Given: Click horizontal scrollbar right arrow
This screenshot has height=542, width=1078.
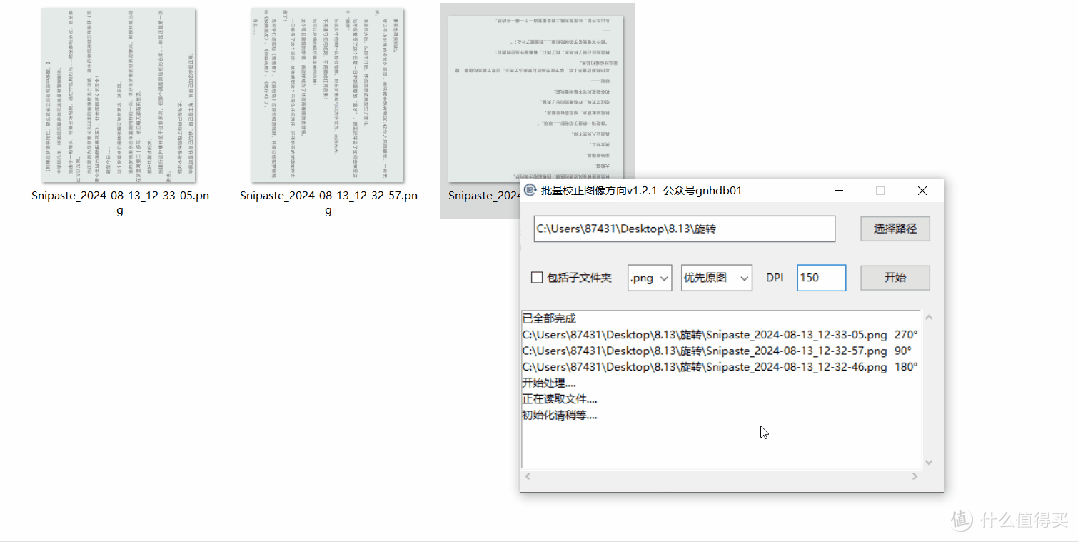Looking at the screenshot, I should (x=914, y=476).
